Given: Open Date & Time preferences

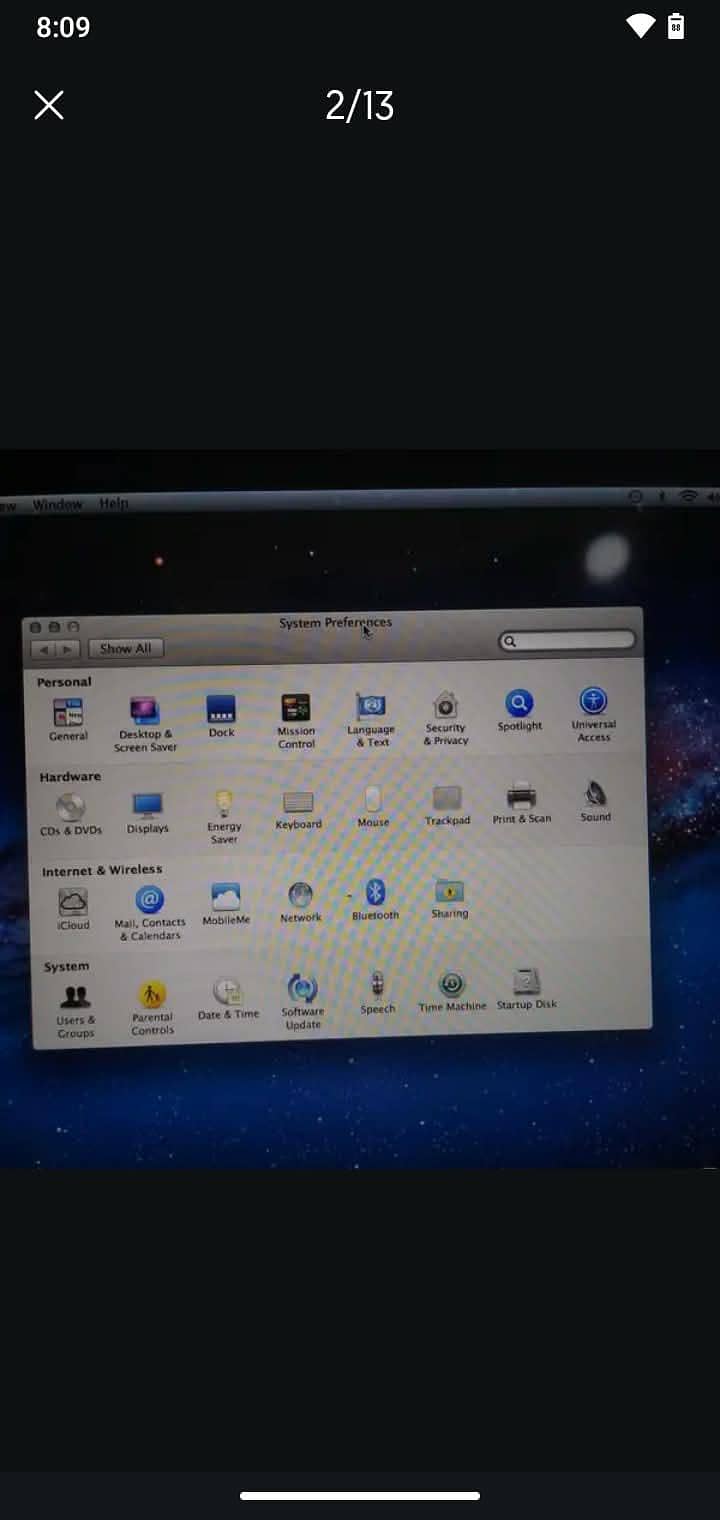Looking at the screenshot, I should 228,999.
